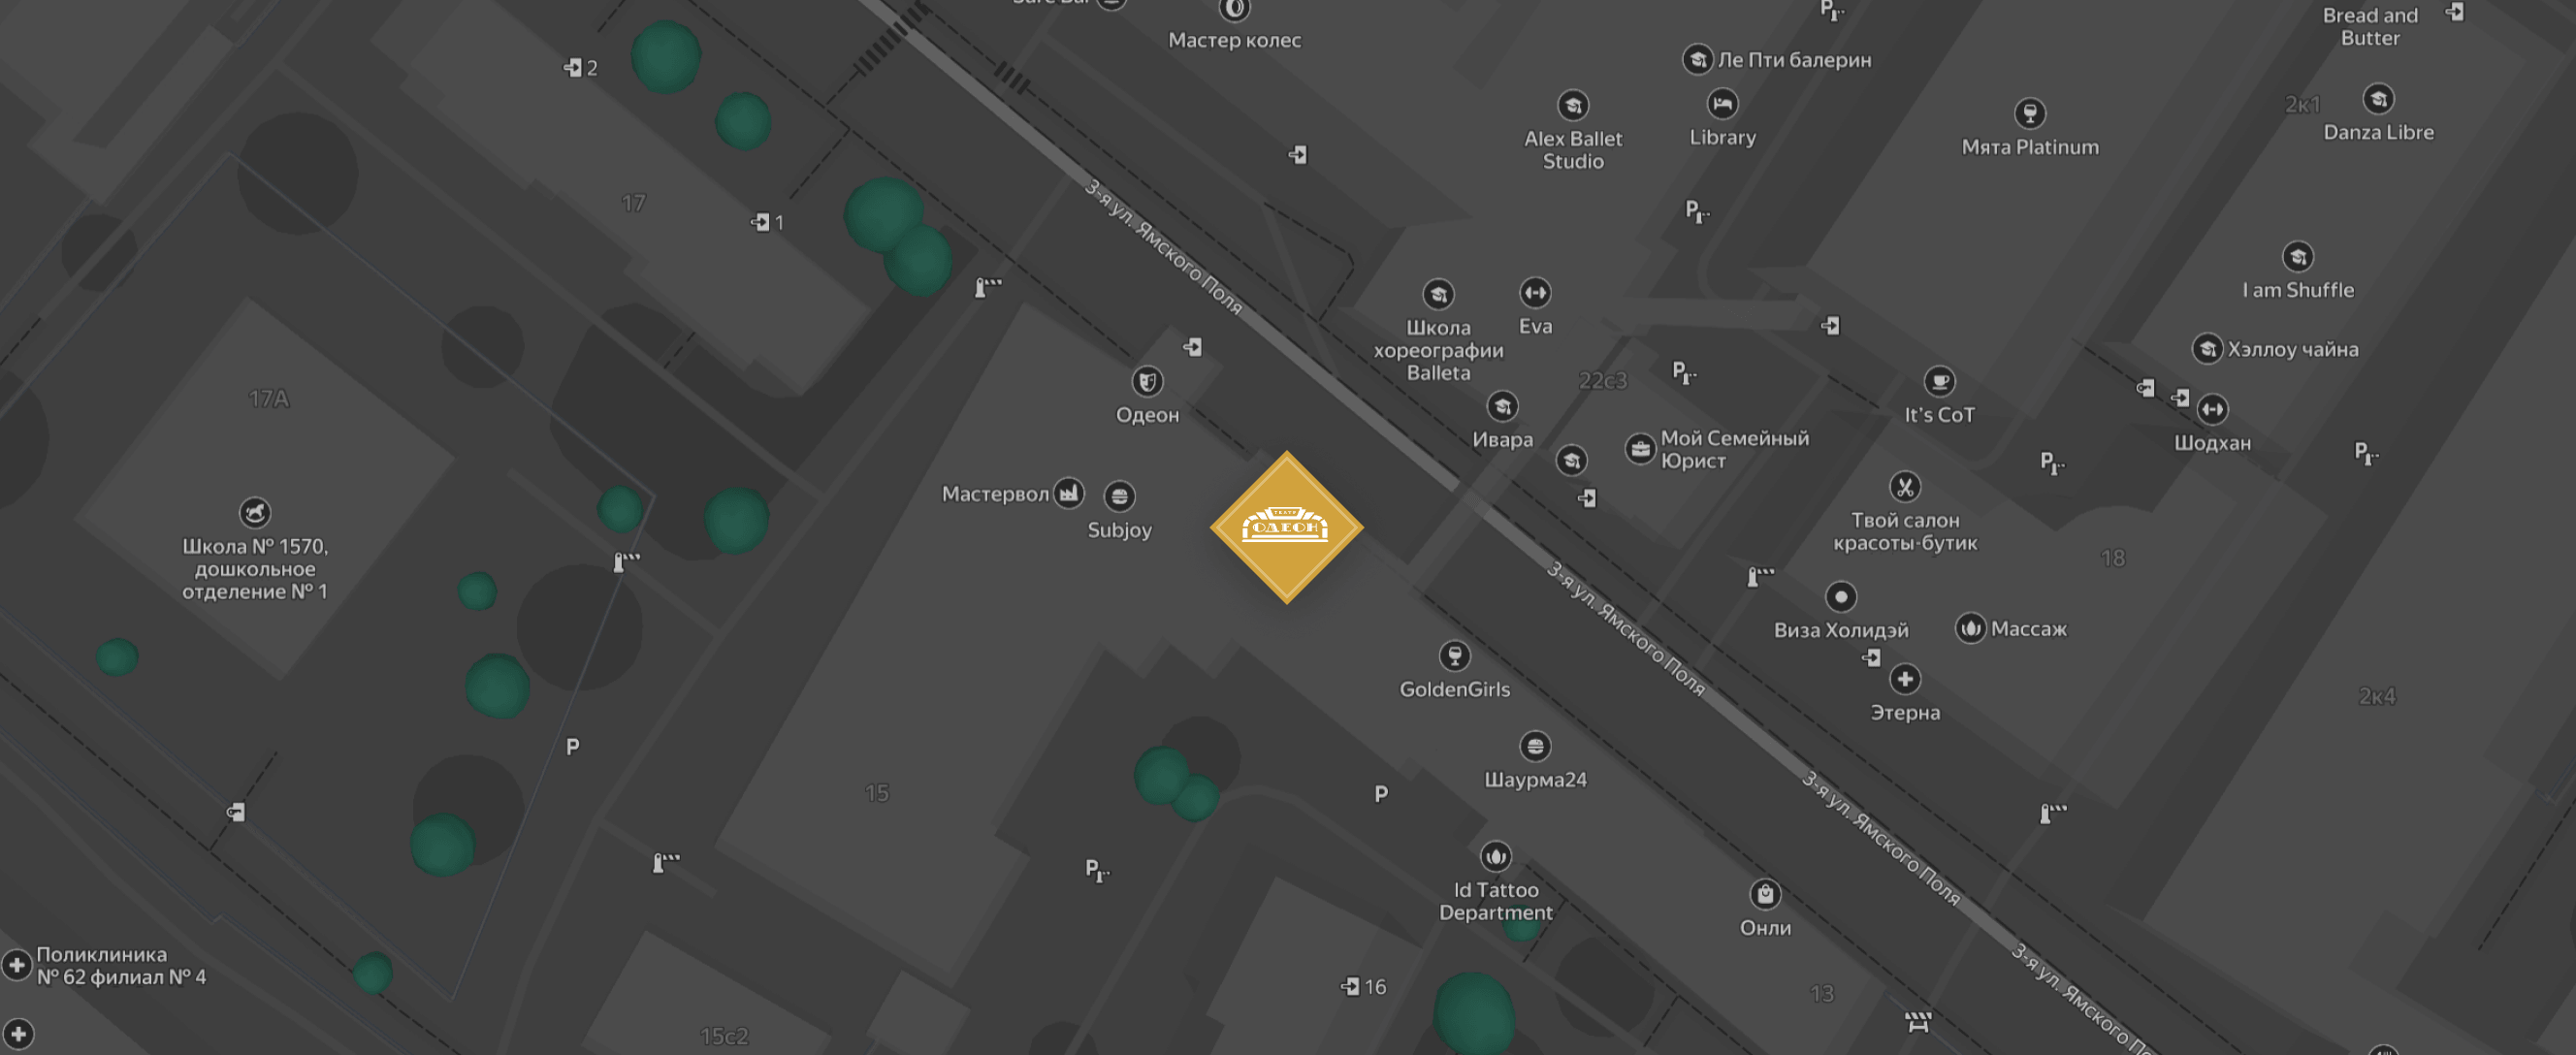Click the Одеон place label
The width and height of the screenshot is (2576, 1055).
tap(1147, 415)
